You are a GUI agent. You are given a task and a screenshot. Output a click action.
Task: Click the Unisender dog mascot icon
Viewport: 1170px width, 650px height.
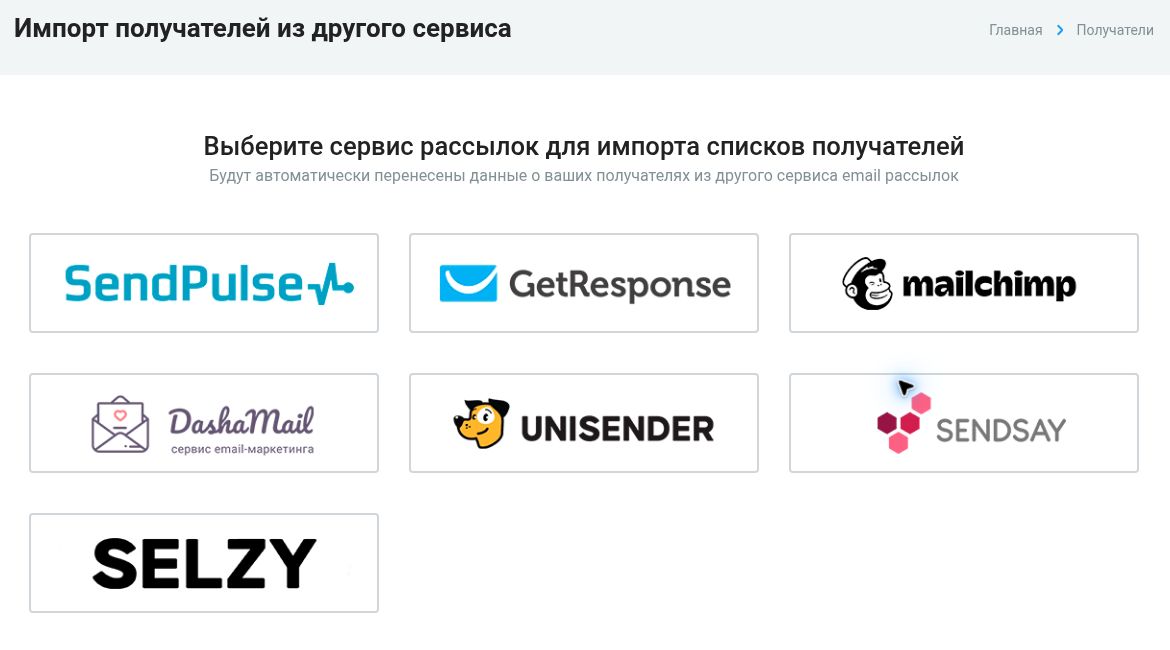[x=482, y=423]
